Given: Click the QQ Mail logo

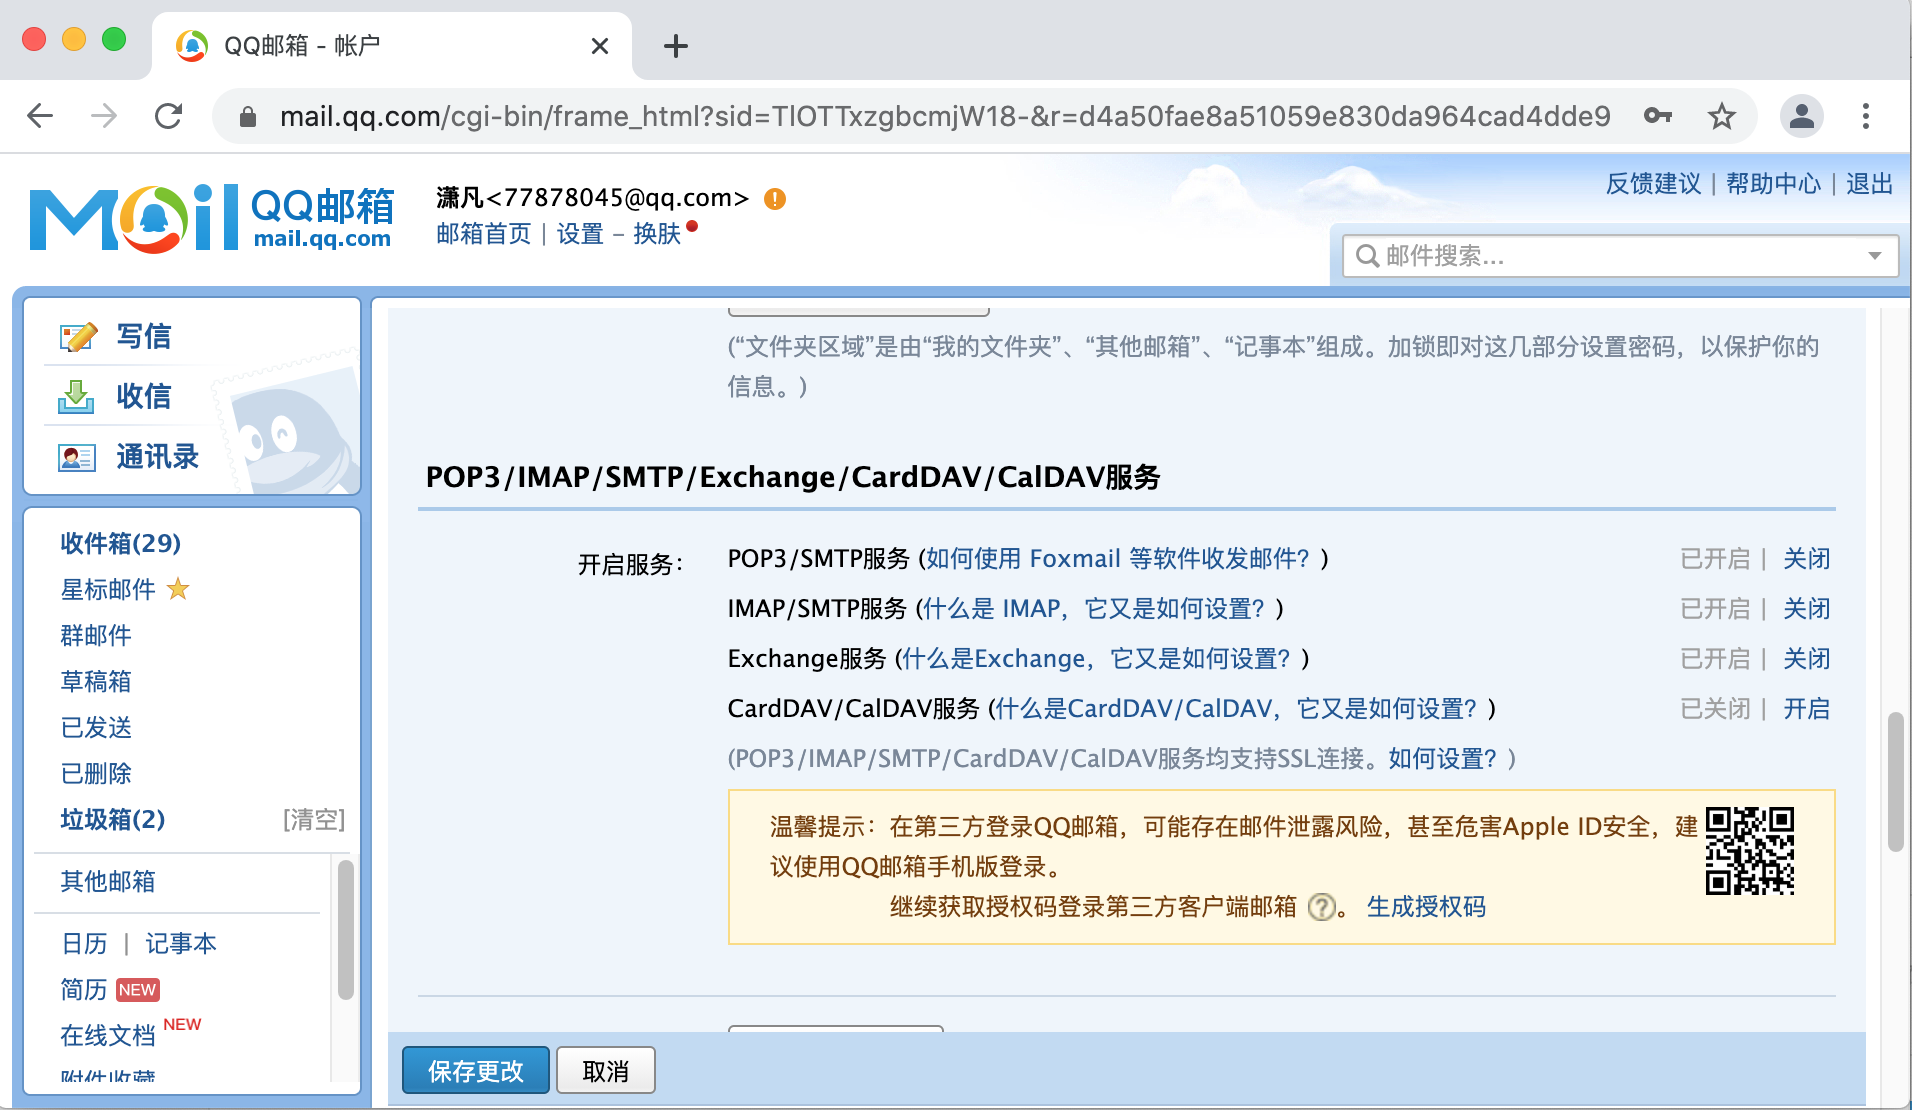Looking at the screenshot, I should [x=212, y=218].
